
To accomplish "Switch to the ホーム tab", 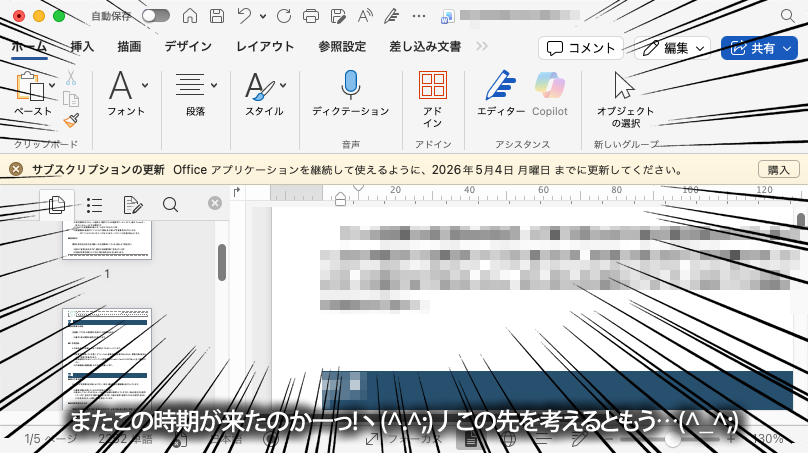I will [x=29, y=47].
